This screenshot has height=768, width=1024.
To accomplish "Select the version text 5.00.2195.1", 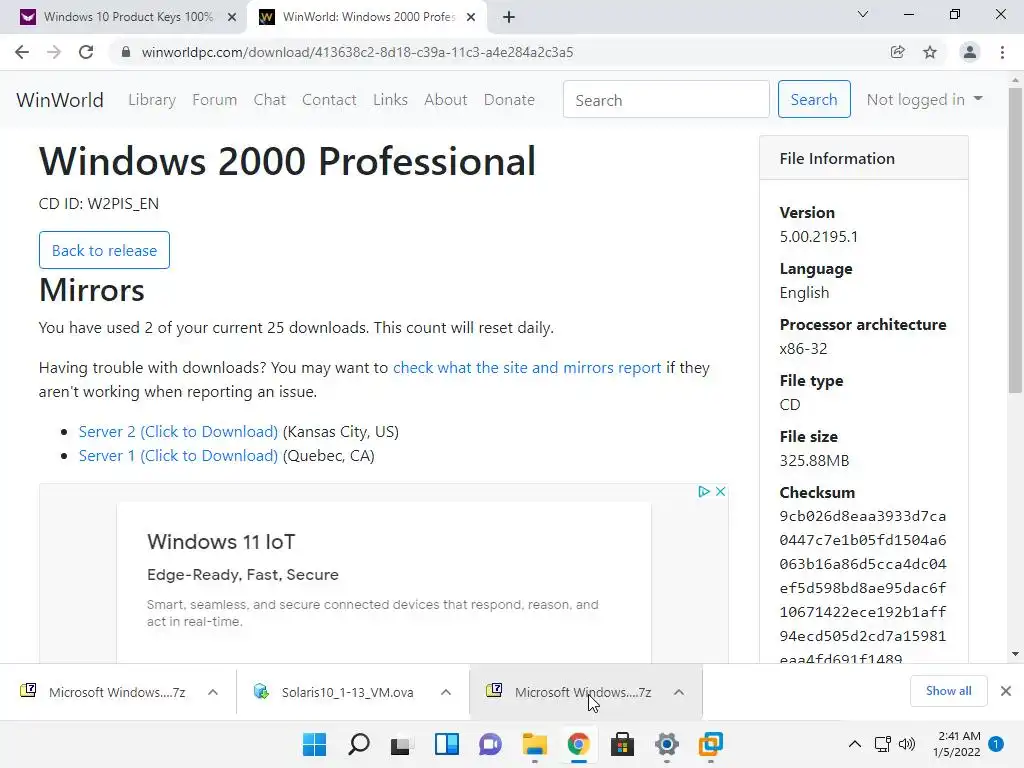I will point(819,236).
